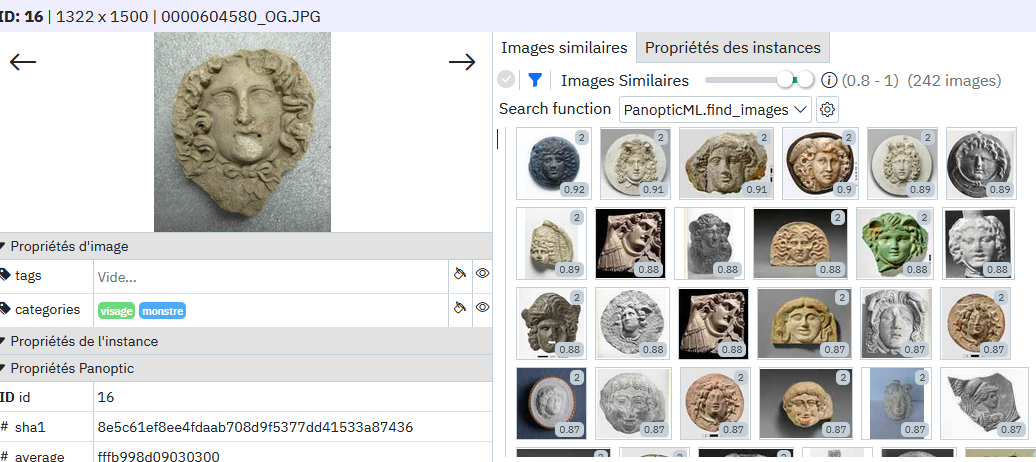Click the blue filter funnel icon
The image size is (1036, 462).
click(535, 81)
